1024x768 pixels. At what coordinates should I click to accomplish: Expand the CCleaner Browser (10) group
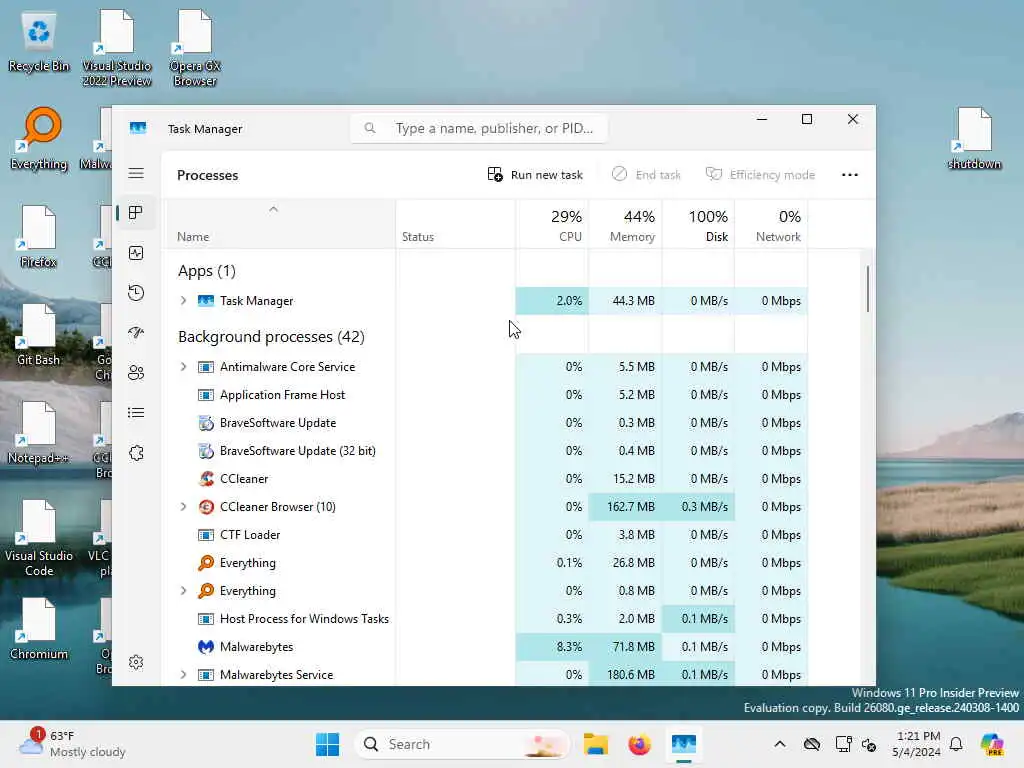click(184, 507)
